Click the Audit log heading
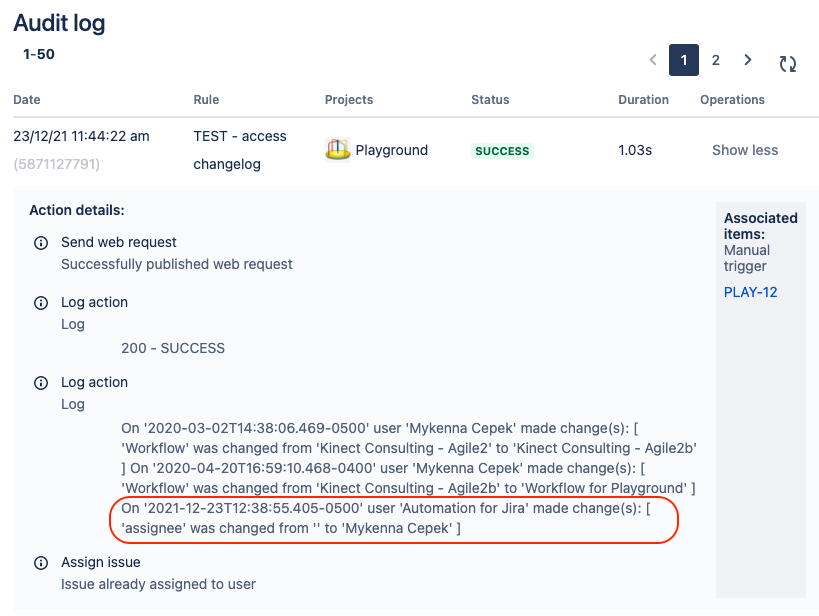This screenshot has width=819, height=616. pos(60,23)
